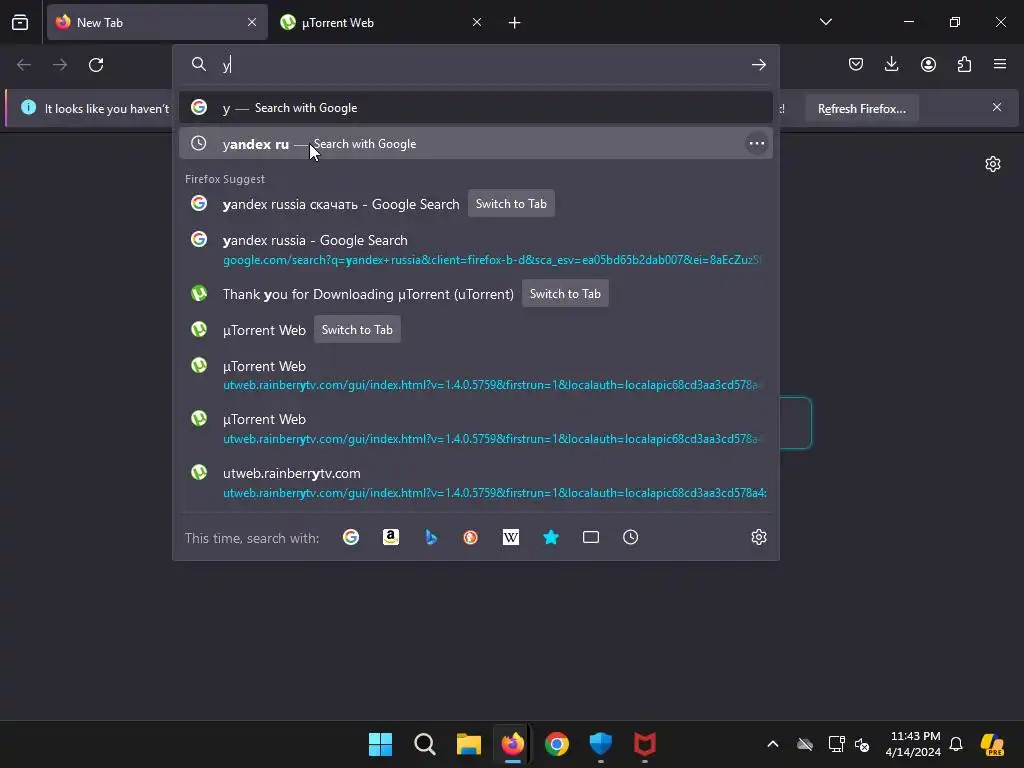
Task: Dismiss the refresh Firefox notification bar
Action: pos(997,107)
